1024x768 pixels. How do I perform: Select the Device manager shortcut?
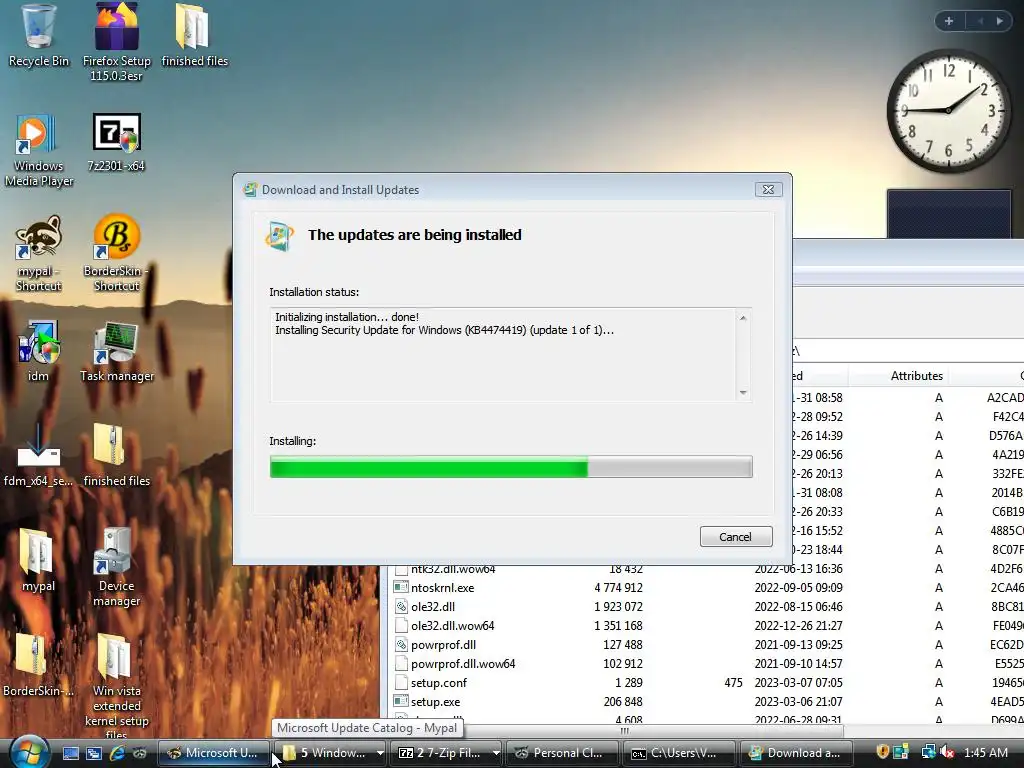(x=116, y=567)
